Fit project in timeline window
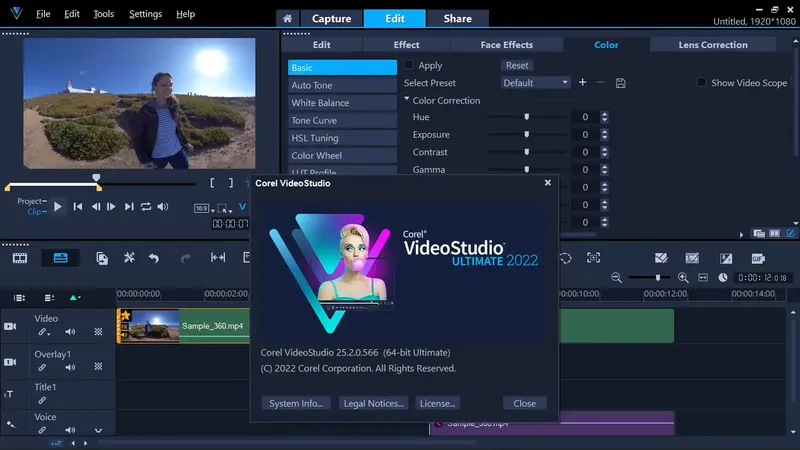This screenshot has width=800, height=450. coord(703,278)
